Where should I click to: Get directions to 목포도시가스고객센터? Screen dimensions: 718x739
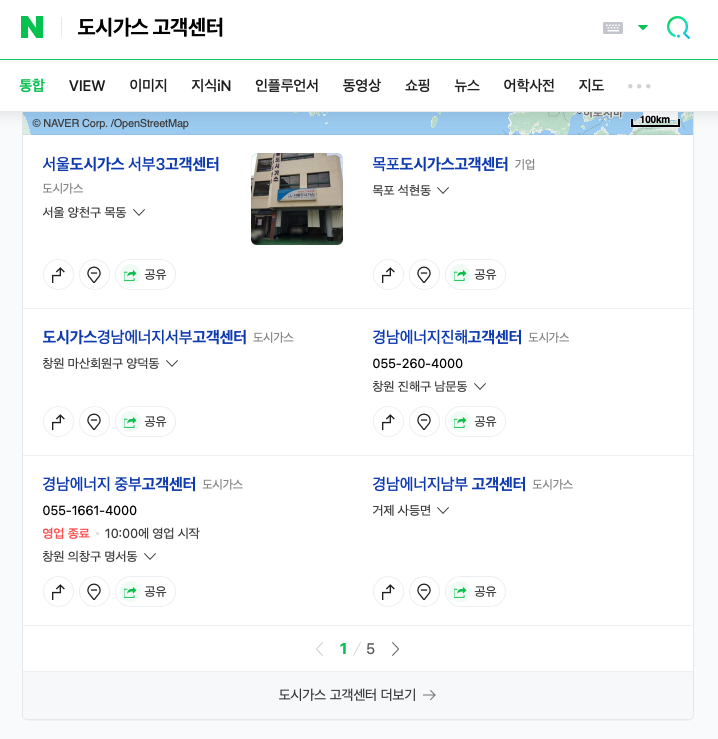tap(388, 274)
